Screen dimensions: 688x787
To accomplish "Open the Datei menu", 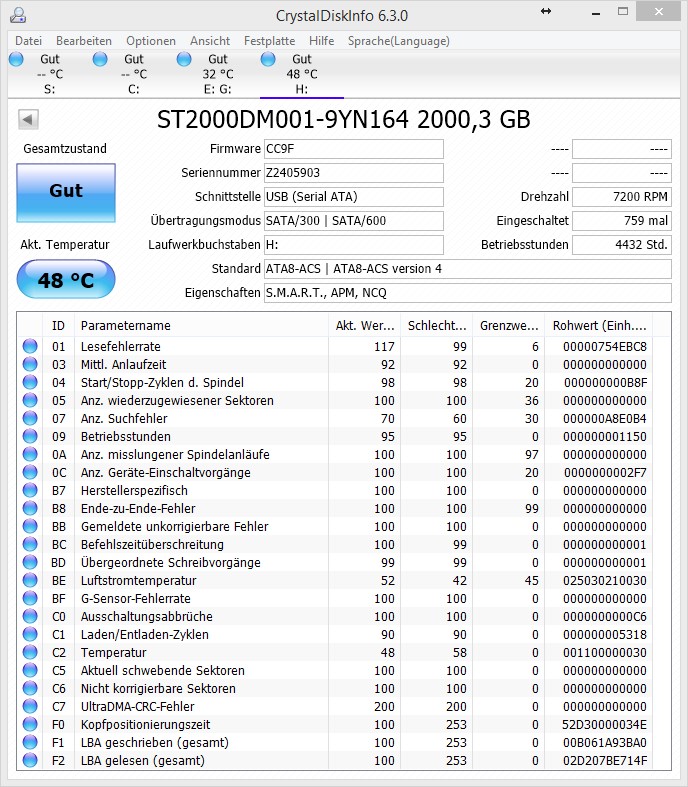I will coord(29,41).
